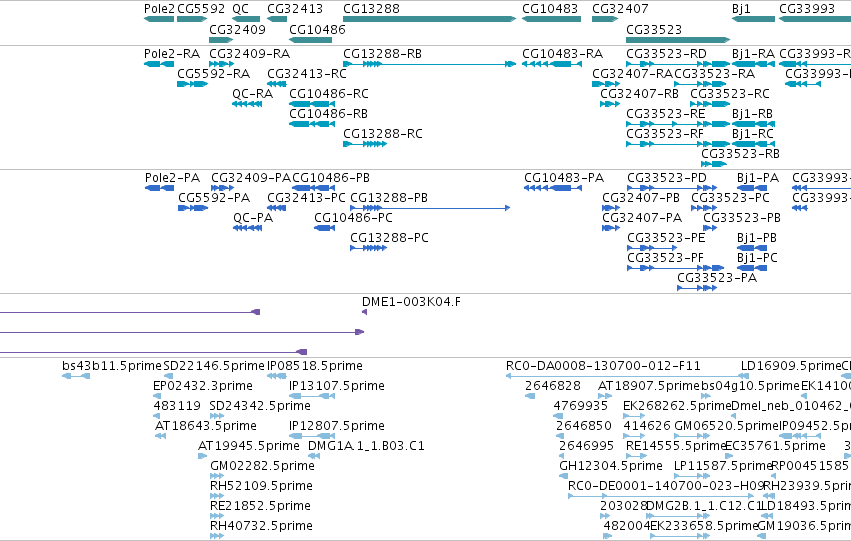The width and height of the screenshot is (851, 541).
Task: Select the CG13288-PB protein label
Action: point(389,198)
